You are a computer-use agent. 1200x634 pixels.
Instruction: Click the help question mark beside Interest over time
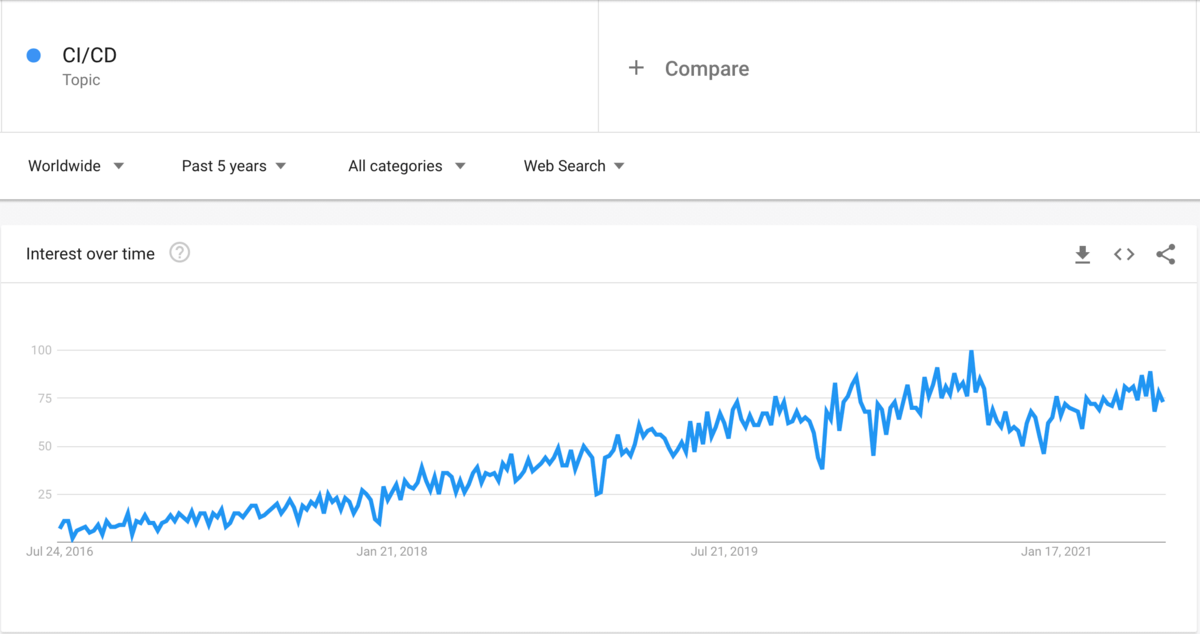[179, 253]
